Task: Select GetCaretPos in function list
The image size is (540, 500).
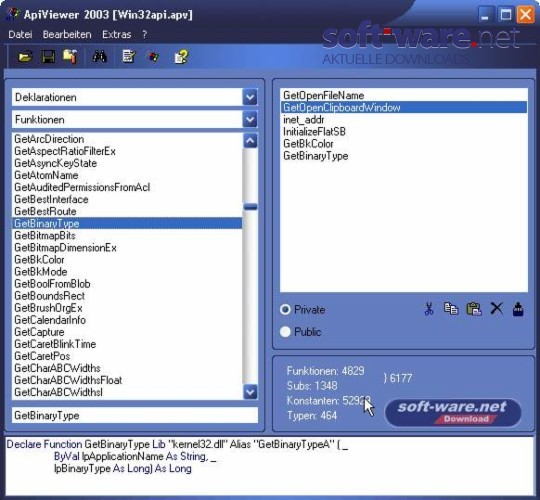Action: pos(127,356)
